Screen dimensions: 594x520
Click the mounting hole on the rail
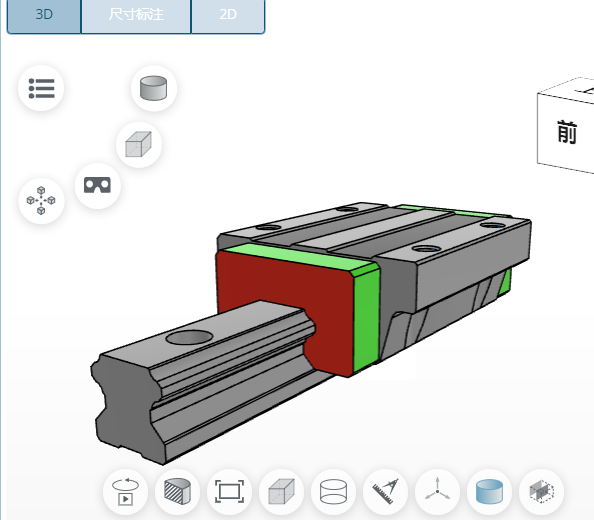tap(189, 337)
